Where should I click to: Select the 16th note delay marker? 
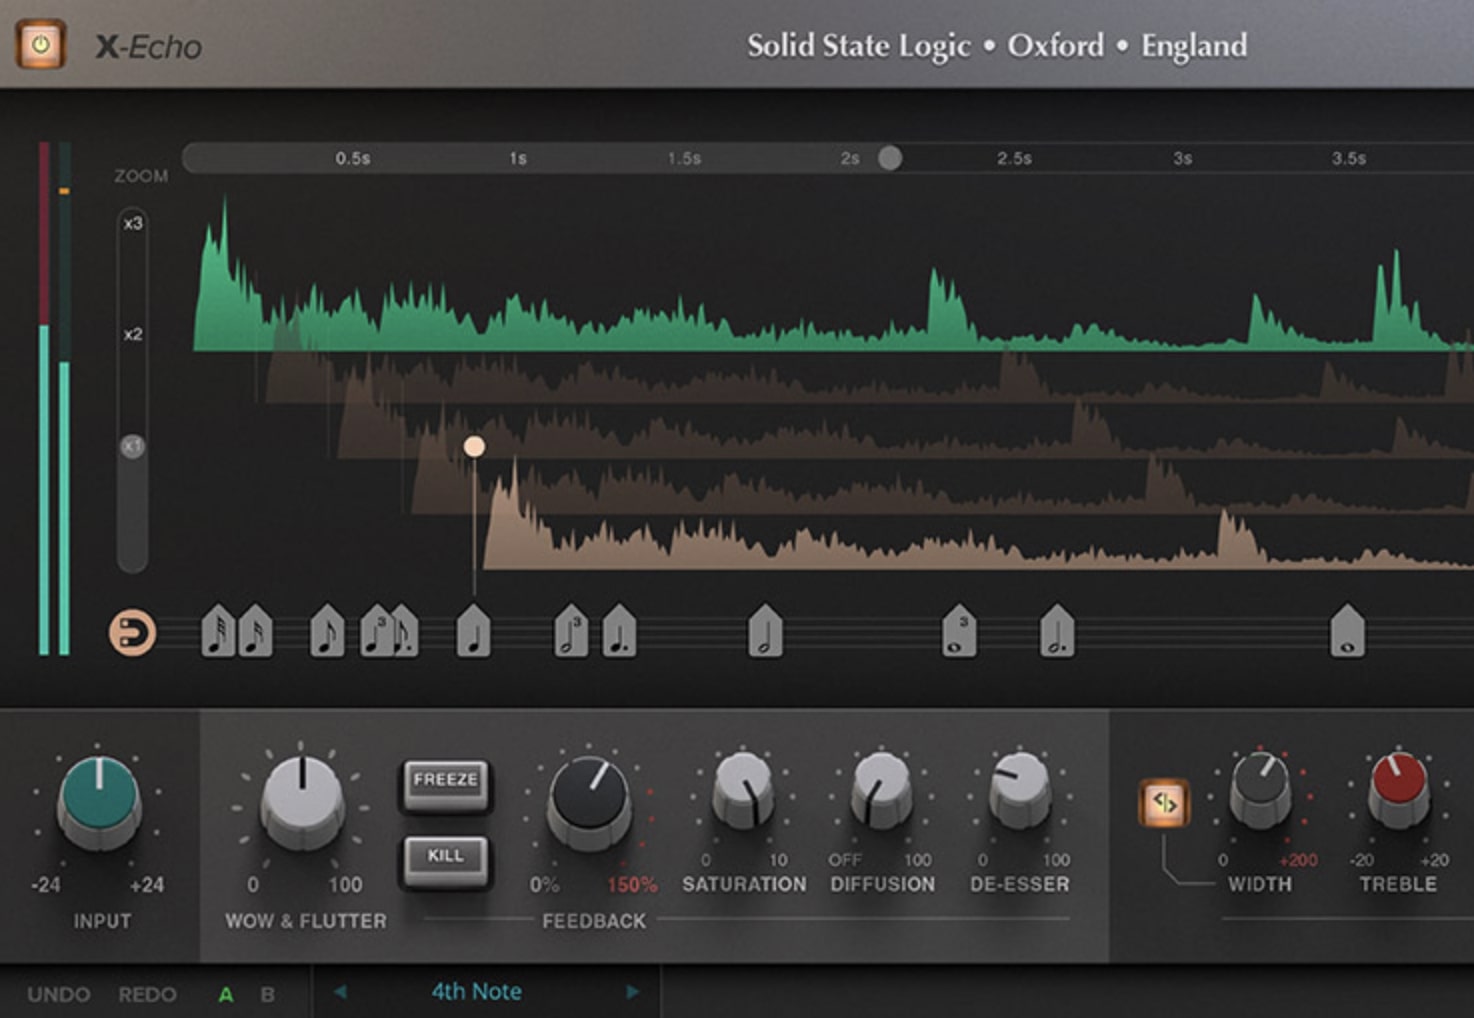255,631
